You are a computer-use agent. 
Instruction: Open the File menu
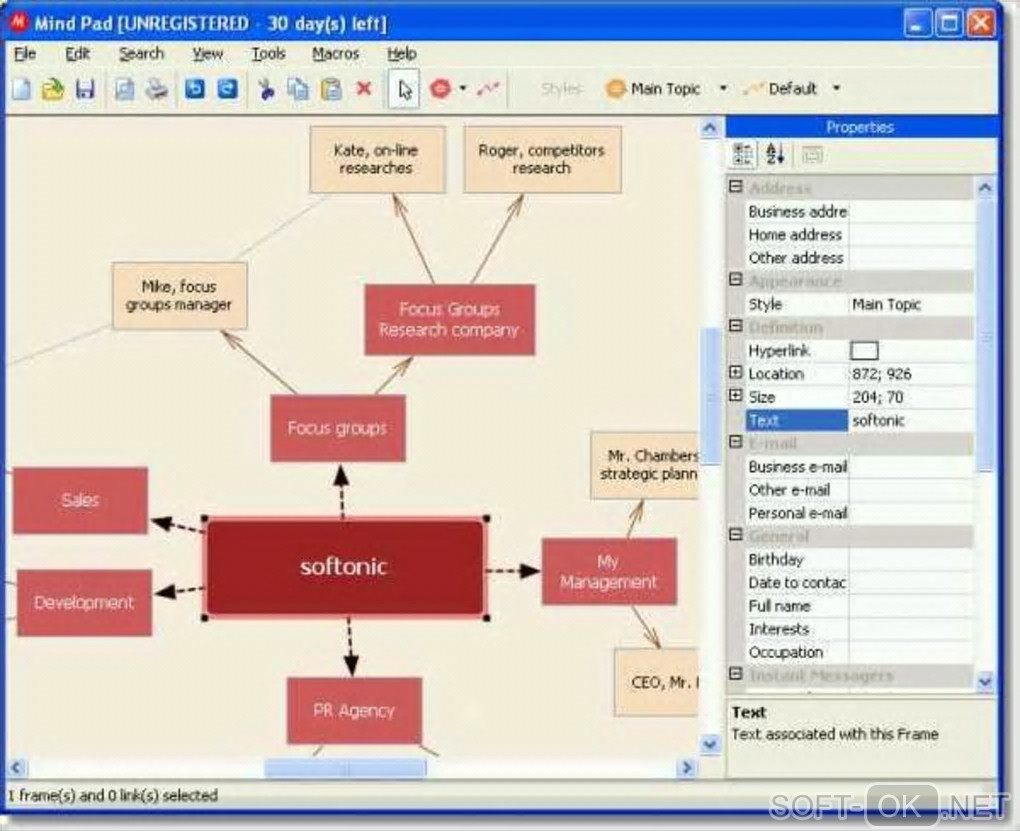[x=25, y=54]
